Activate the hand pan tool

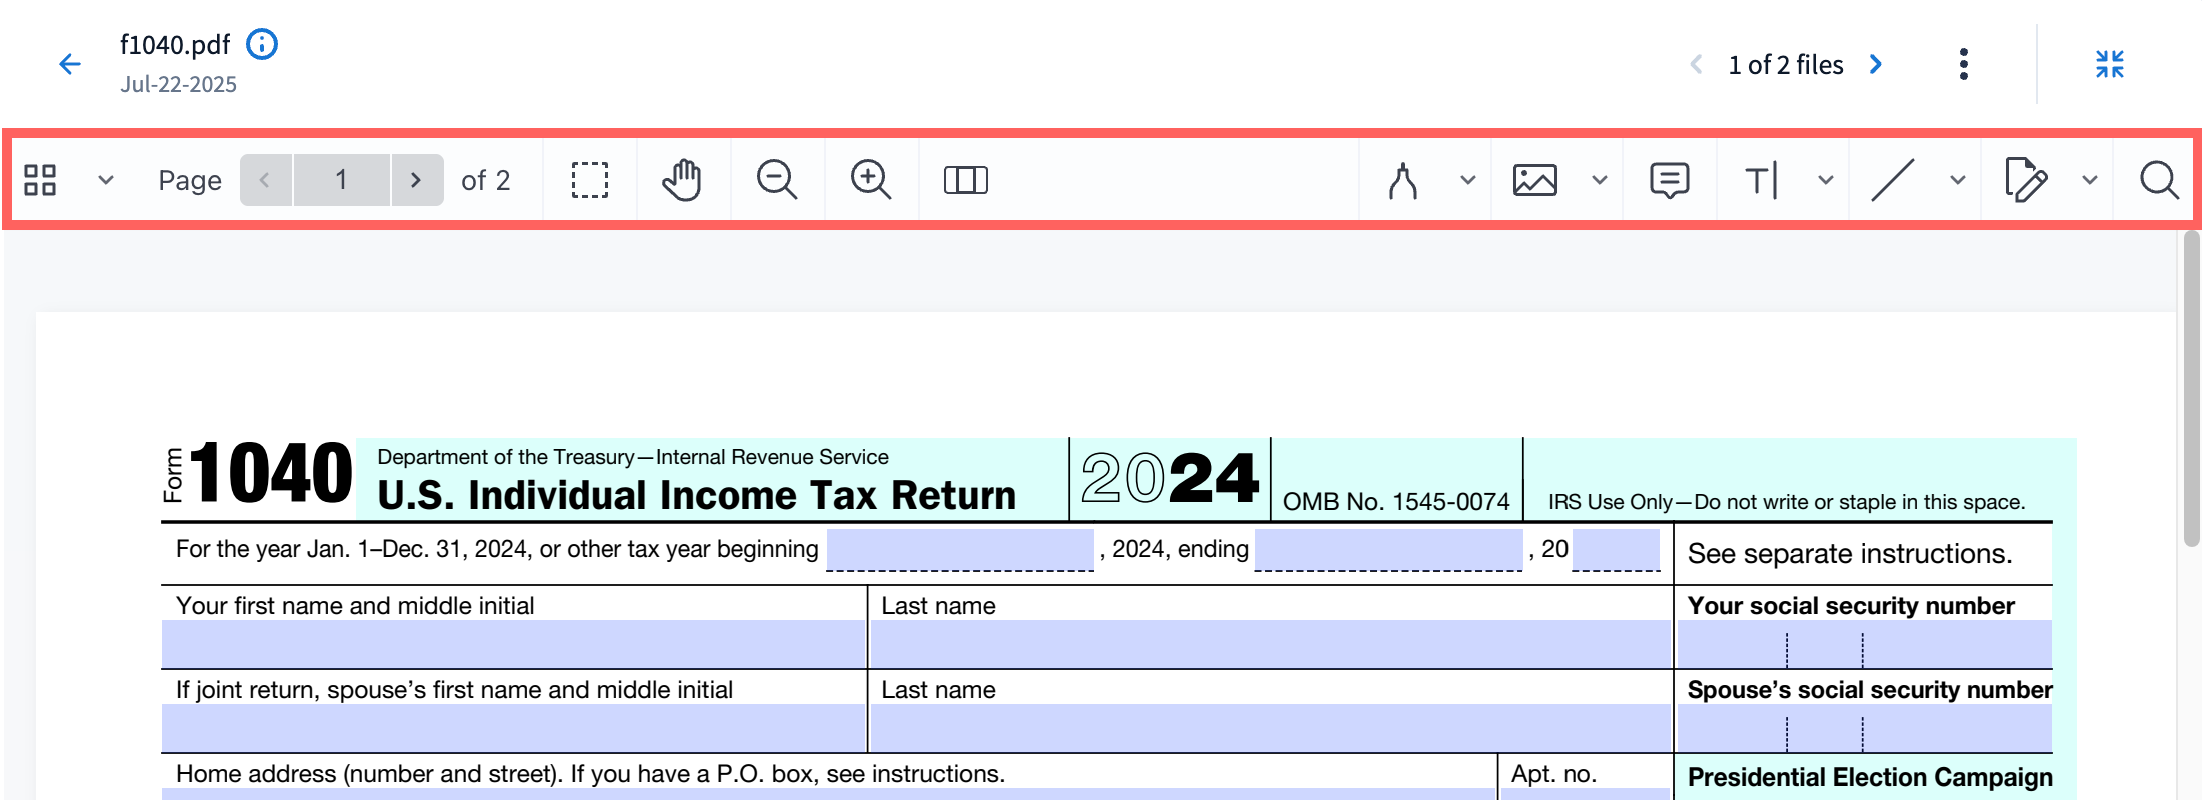click(682, 180)
